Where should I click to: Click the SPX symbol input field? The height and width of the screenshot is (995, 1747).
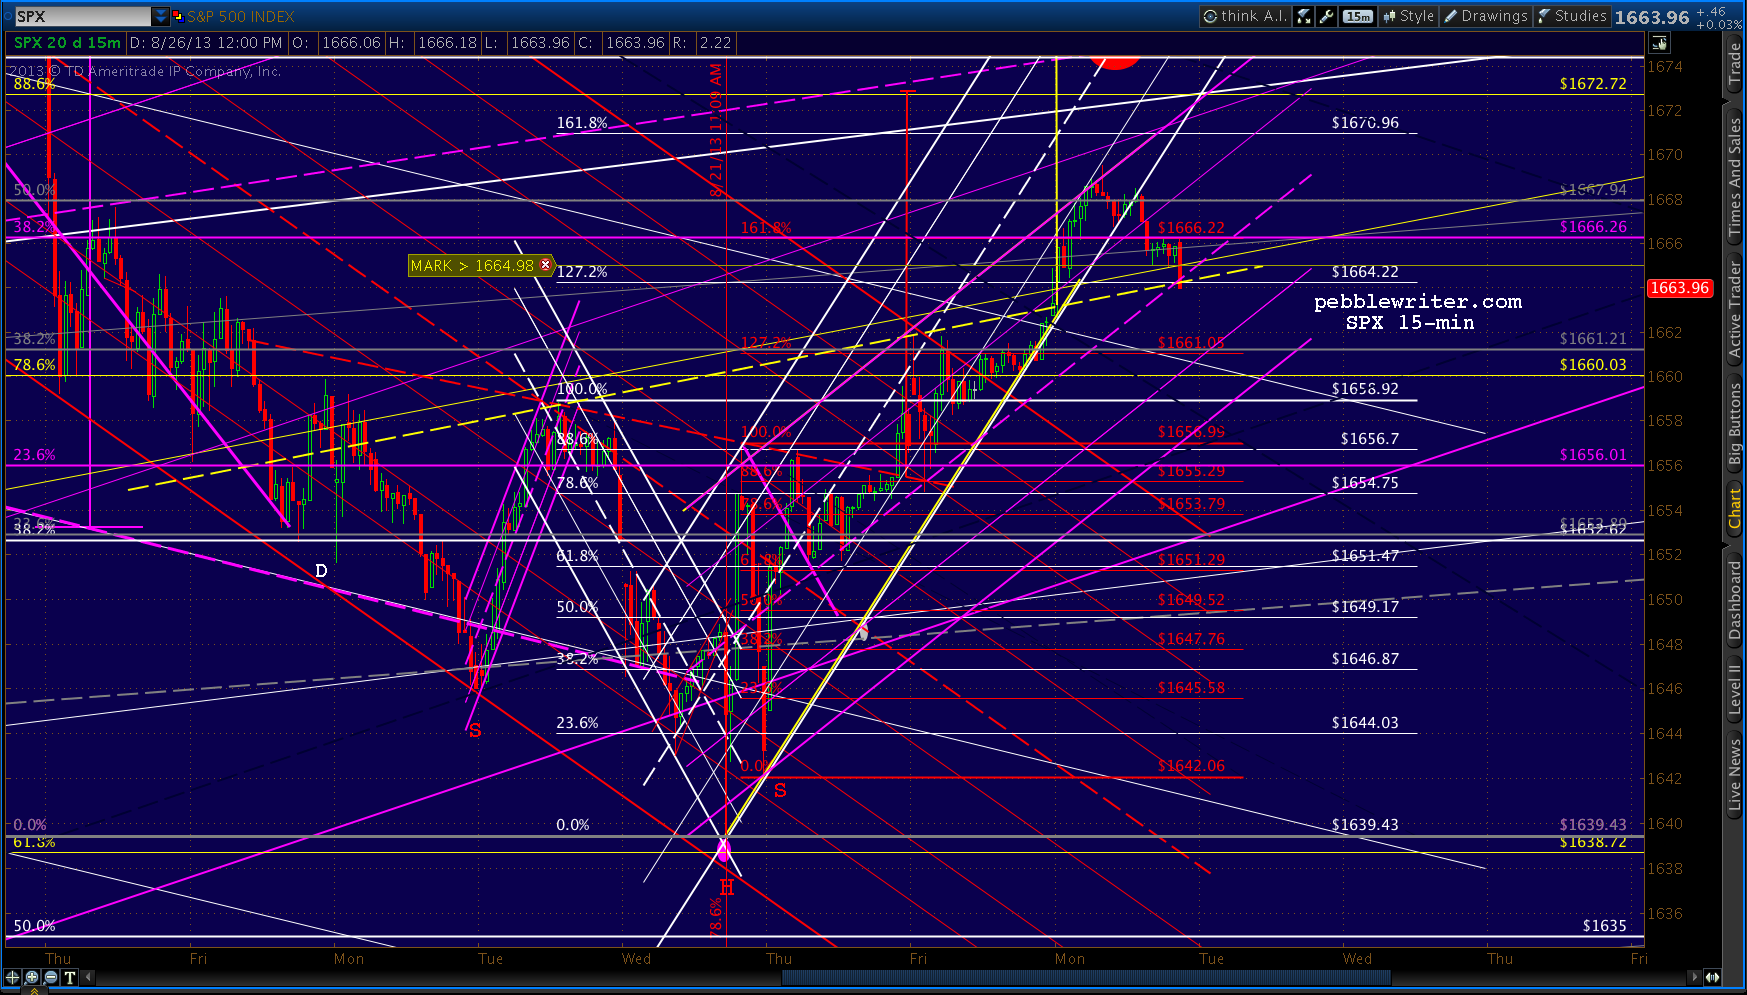pyautogui.click(x=82, y=16)
